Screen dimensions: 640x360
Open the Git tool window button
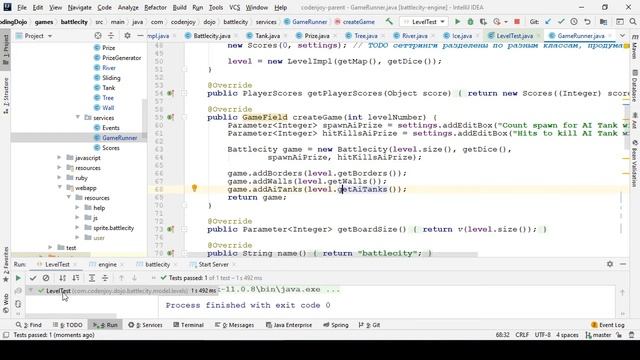click(369, 325)
